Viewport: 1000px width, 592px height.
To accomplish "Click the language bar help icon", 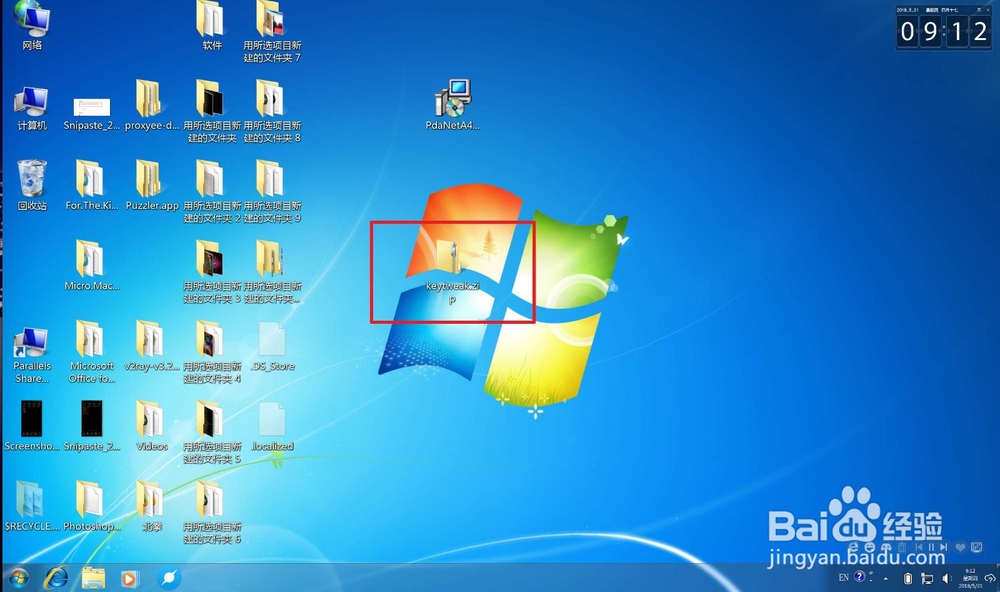I will coord(860,577).
